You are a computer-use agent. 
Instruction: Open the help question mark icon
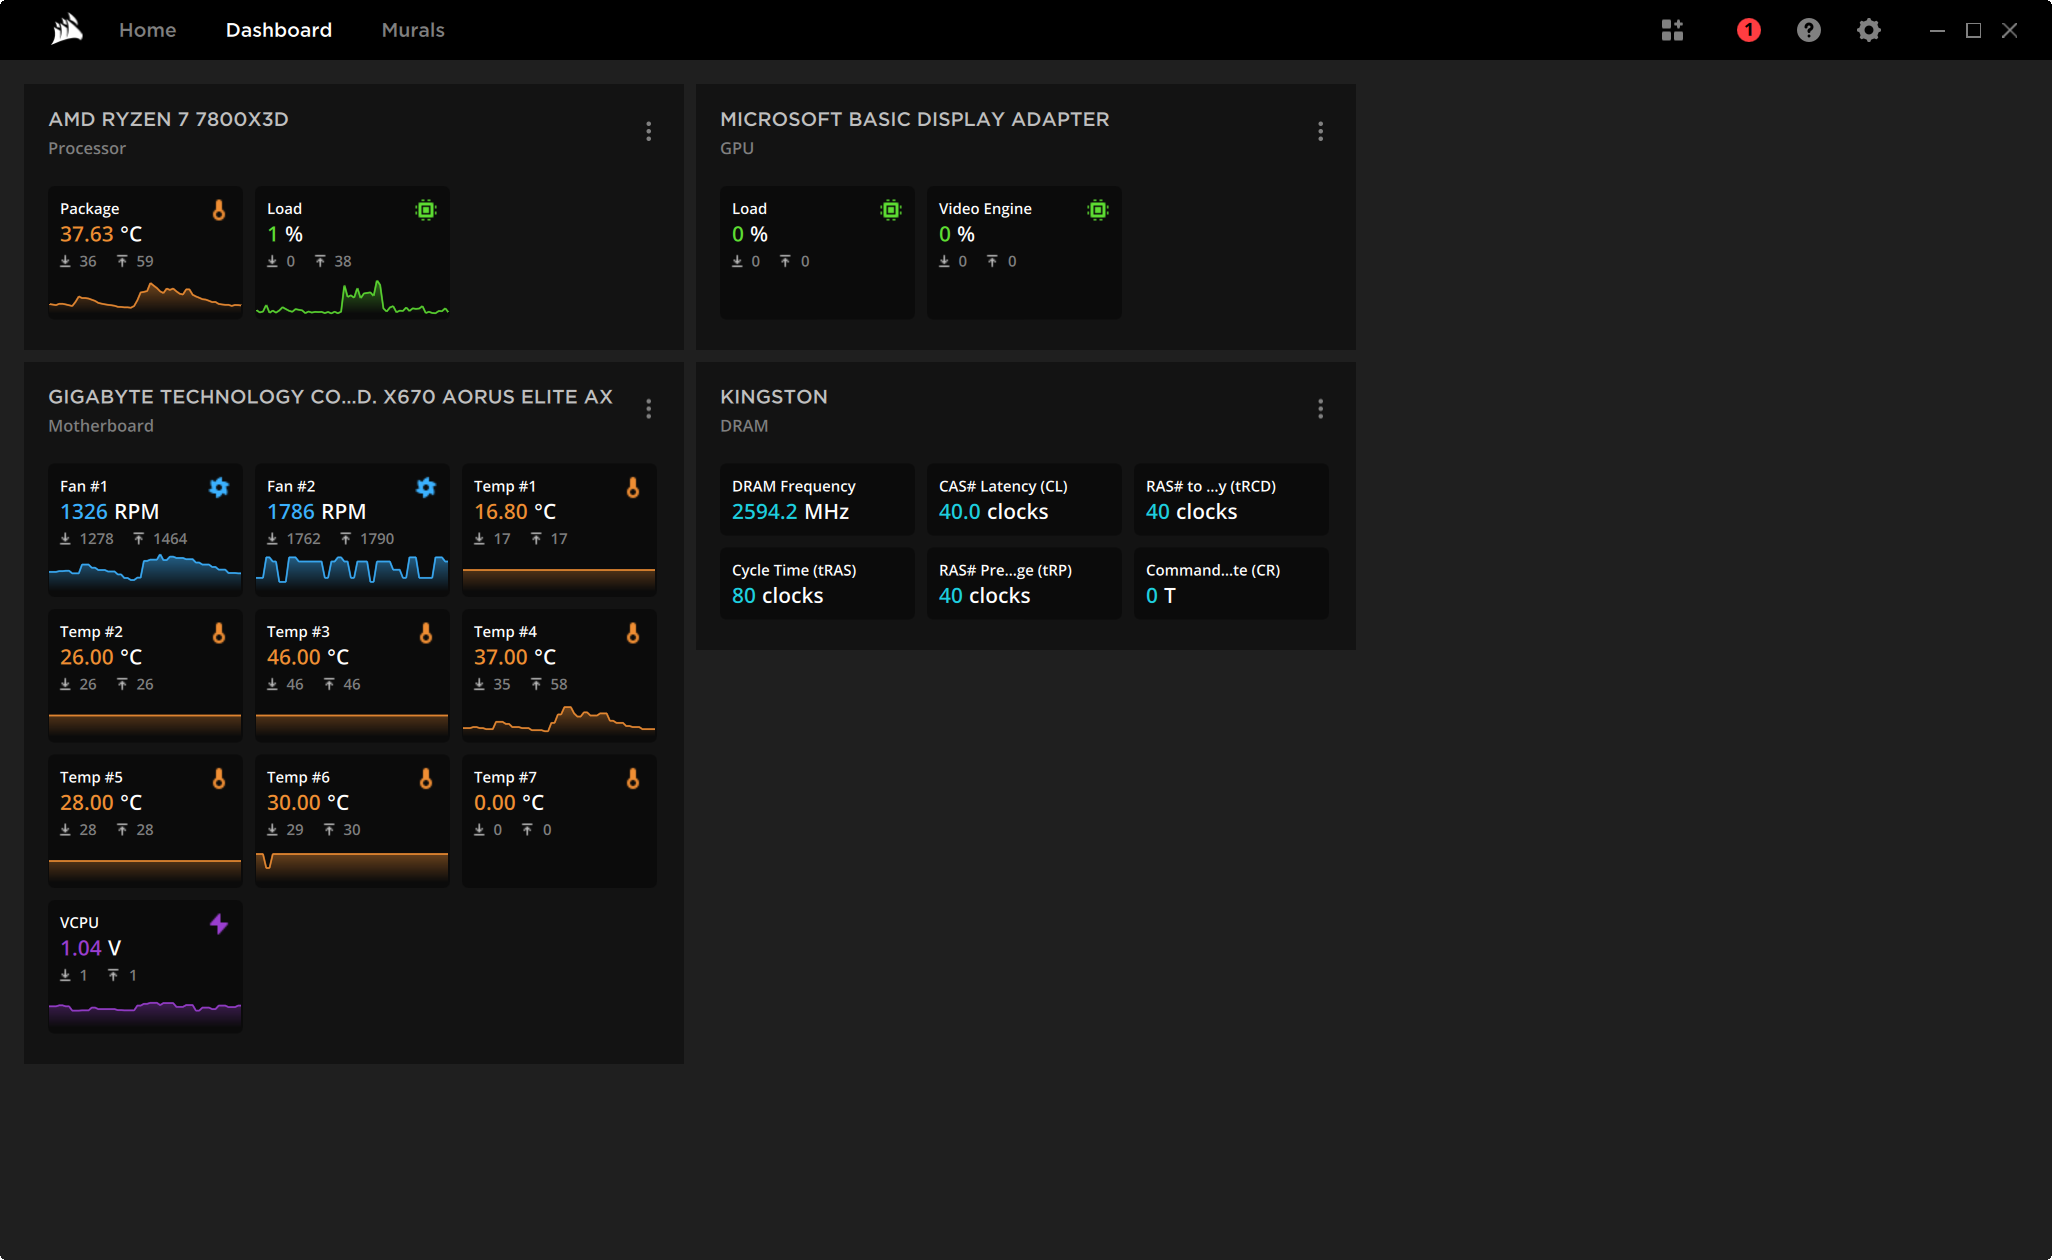pos(1809,30)
